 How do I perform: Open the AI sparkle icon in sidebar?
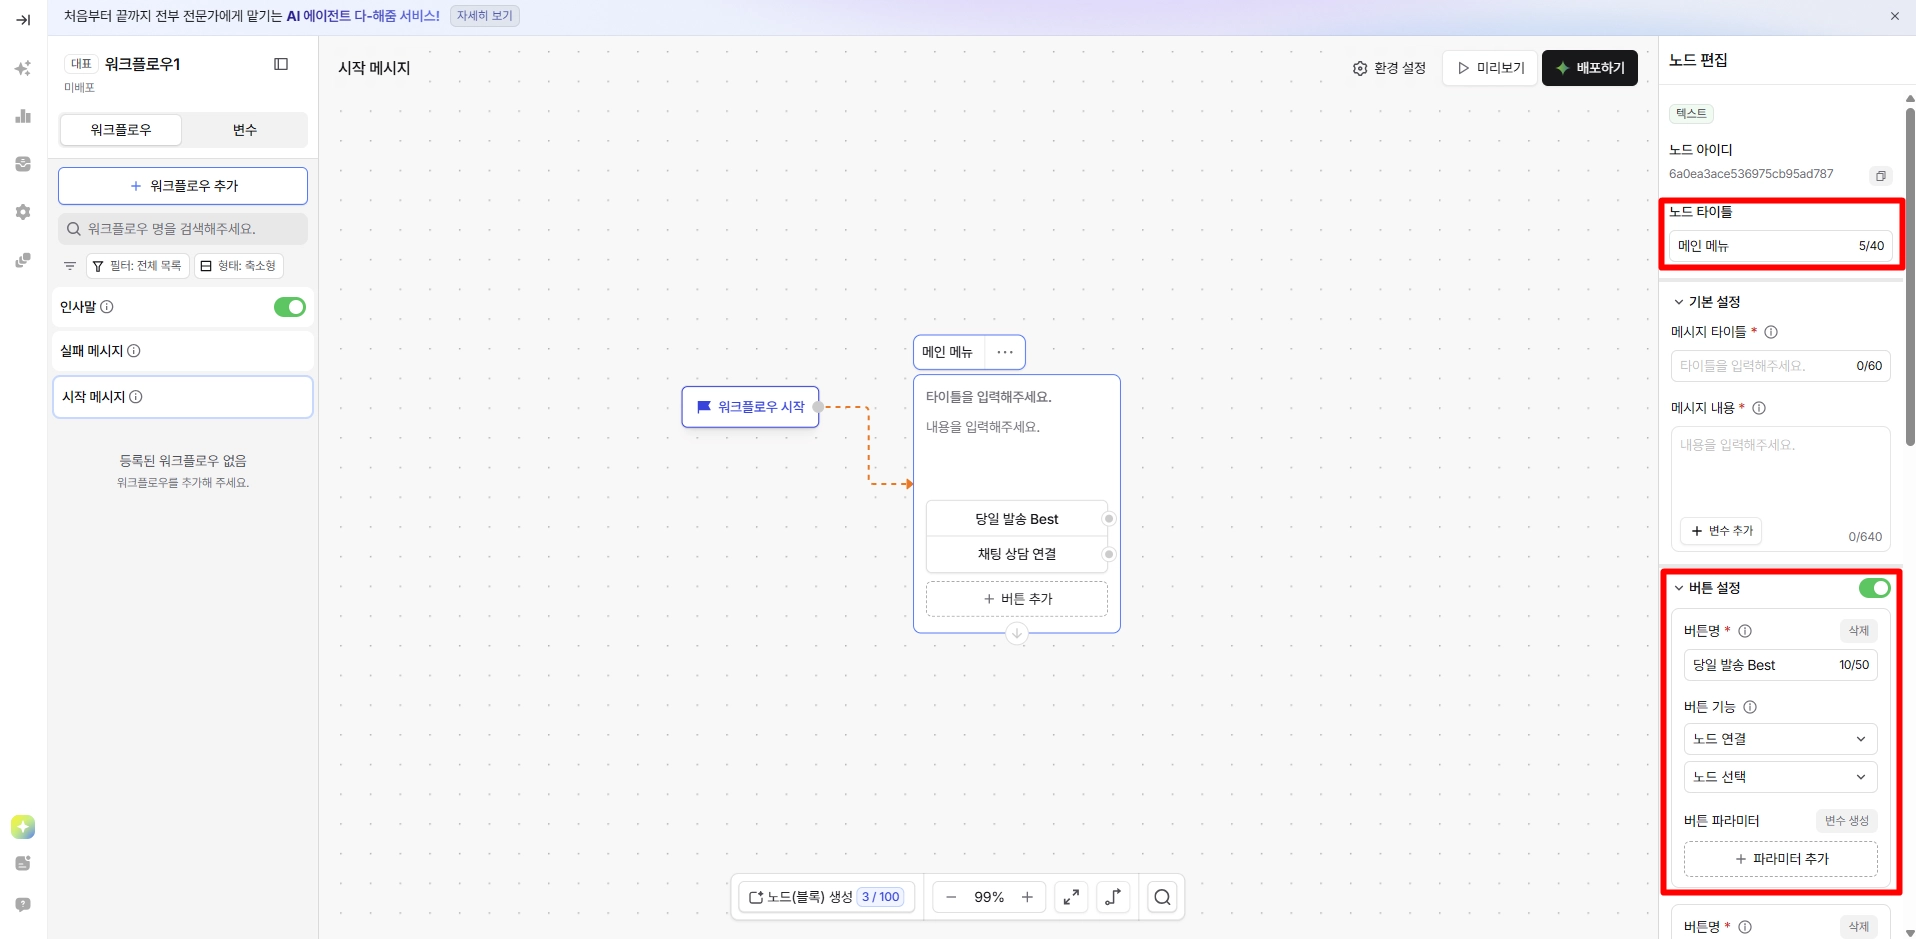tap(23, 68)
